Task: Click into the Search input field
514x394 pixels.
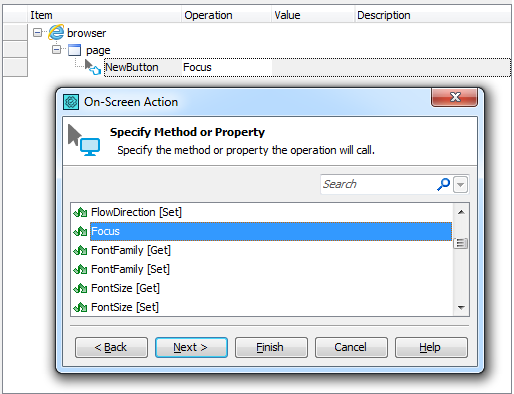Action: [x=379, y=184]
